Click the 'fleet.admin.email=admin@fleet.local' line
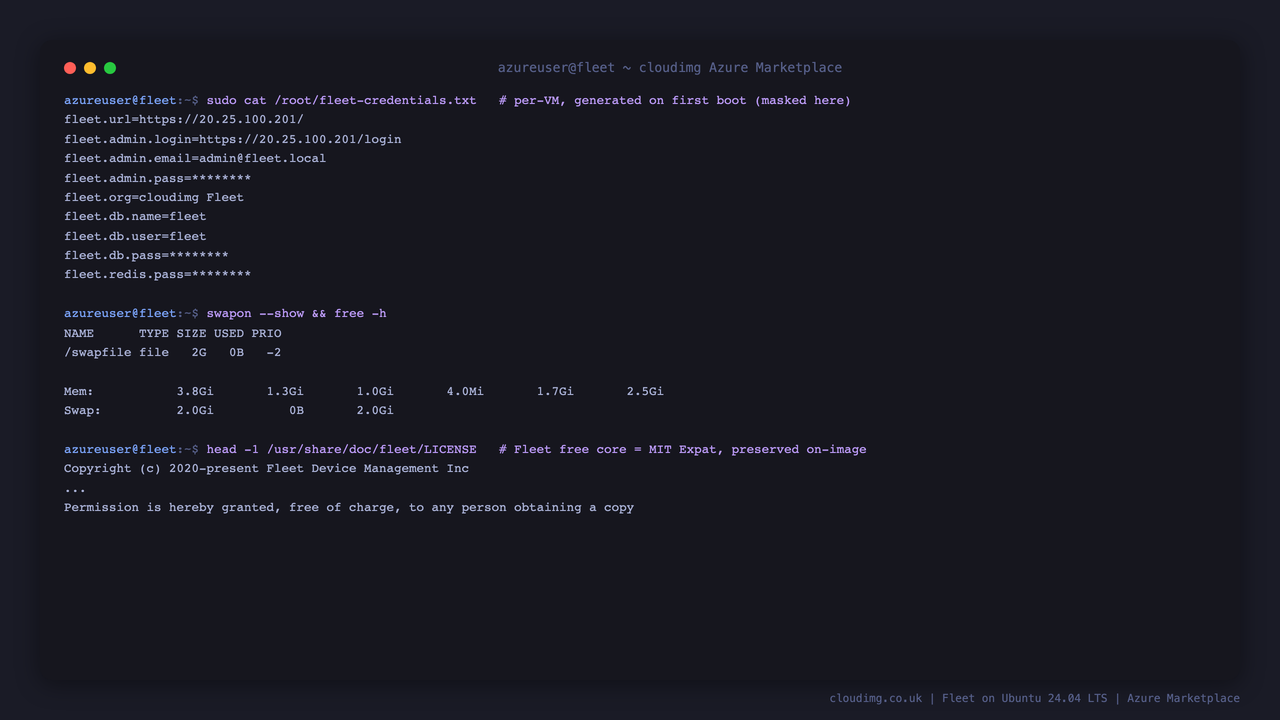Viewport: 1280px width, 720px height. 195,158
